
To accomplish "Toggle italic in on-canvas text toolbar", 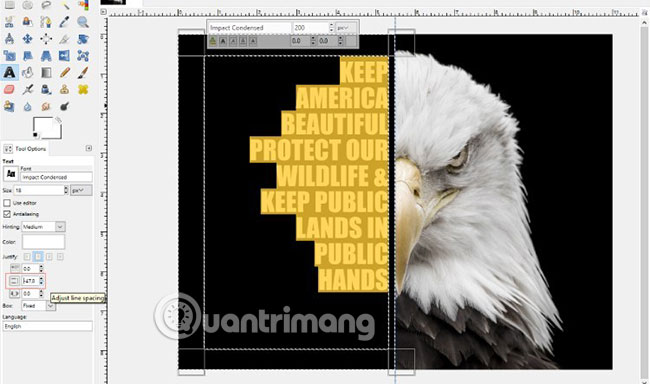I will coord(233,41).
